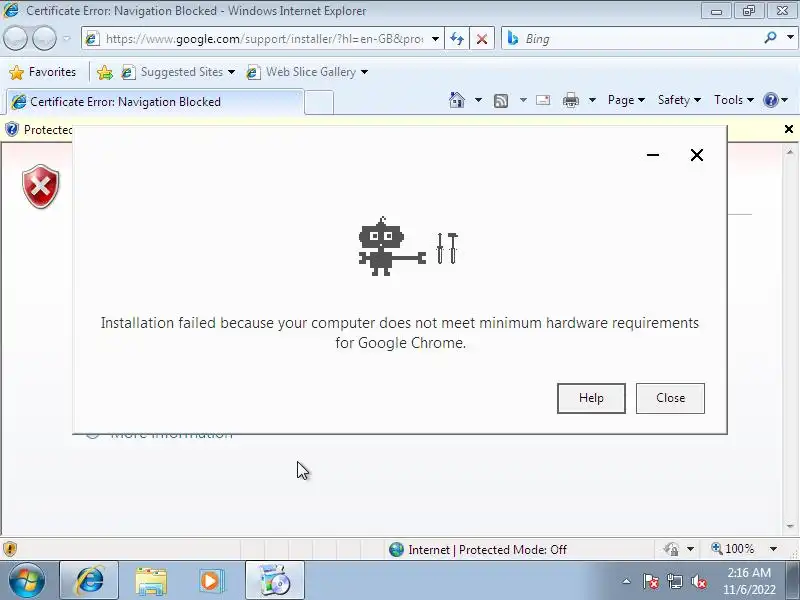The image size is (800, 600).
Task: Open a new blank tab
Action: pyautogui.click(x=319, y=103)
